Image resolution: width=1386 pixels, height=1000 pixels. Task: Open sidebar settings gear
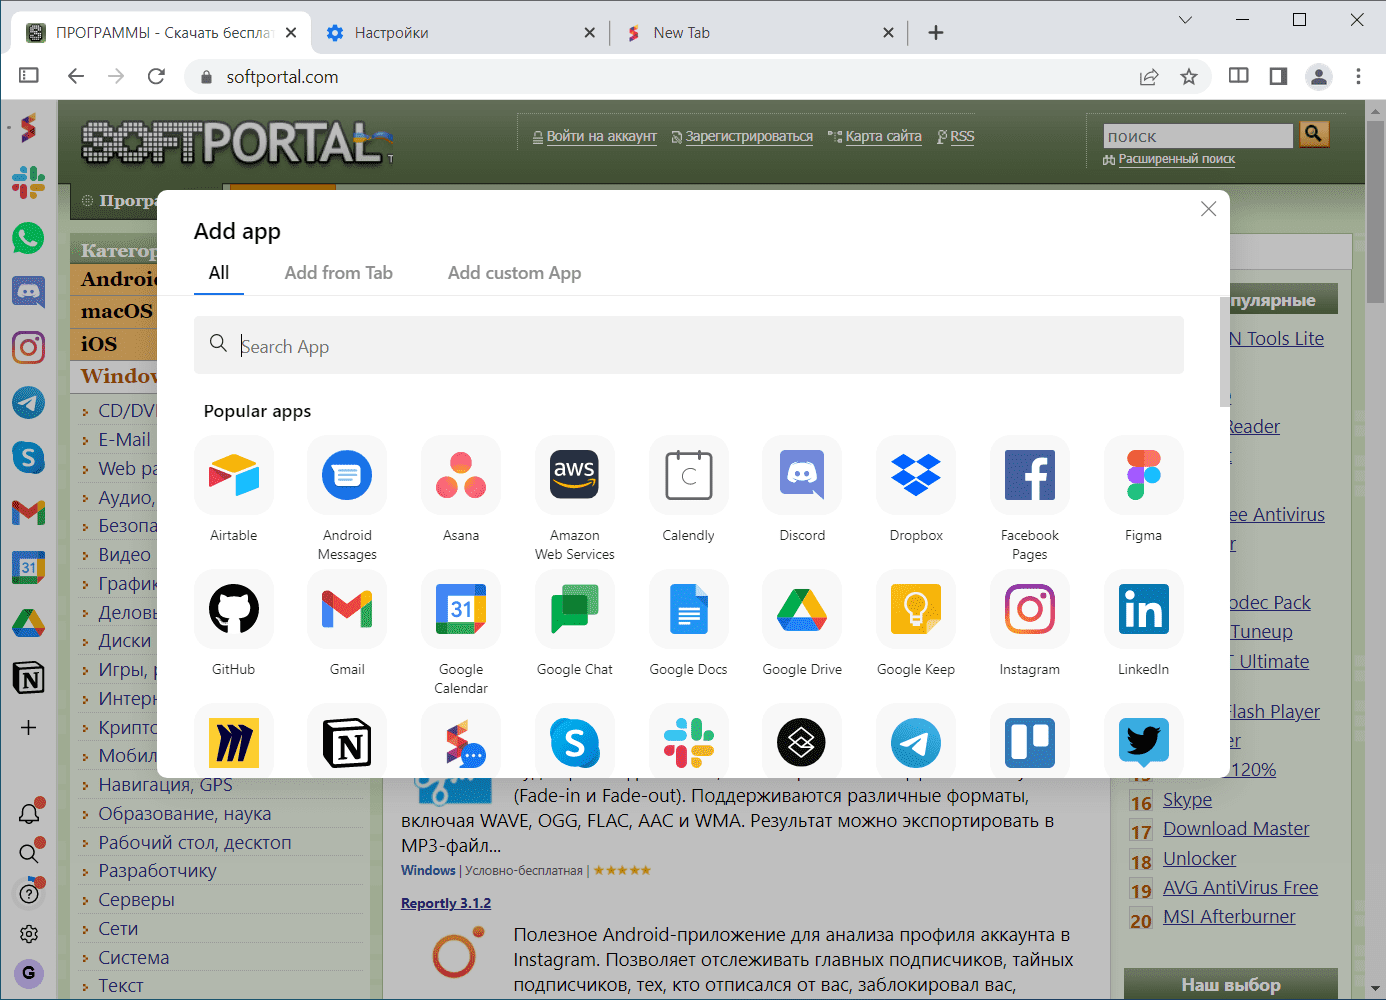pos(29,933)
